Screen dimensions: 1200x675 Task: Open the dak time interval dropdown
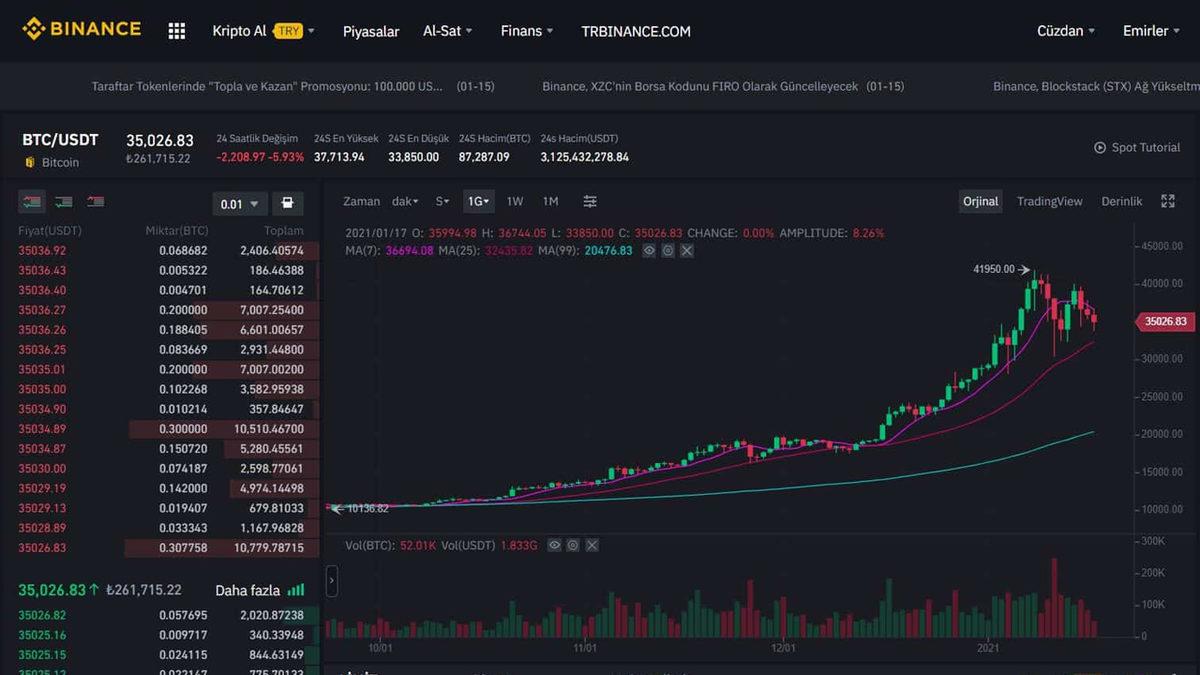(x=405, y=201)
